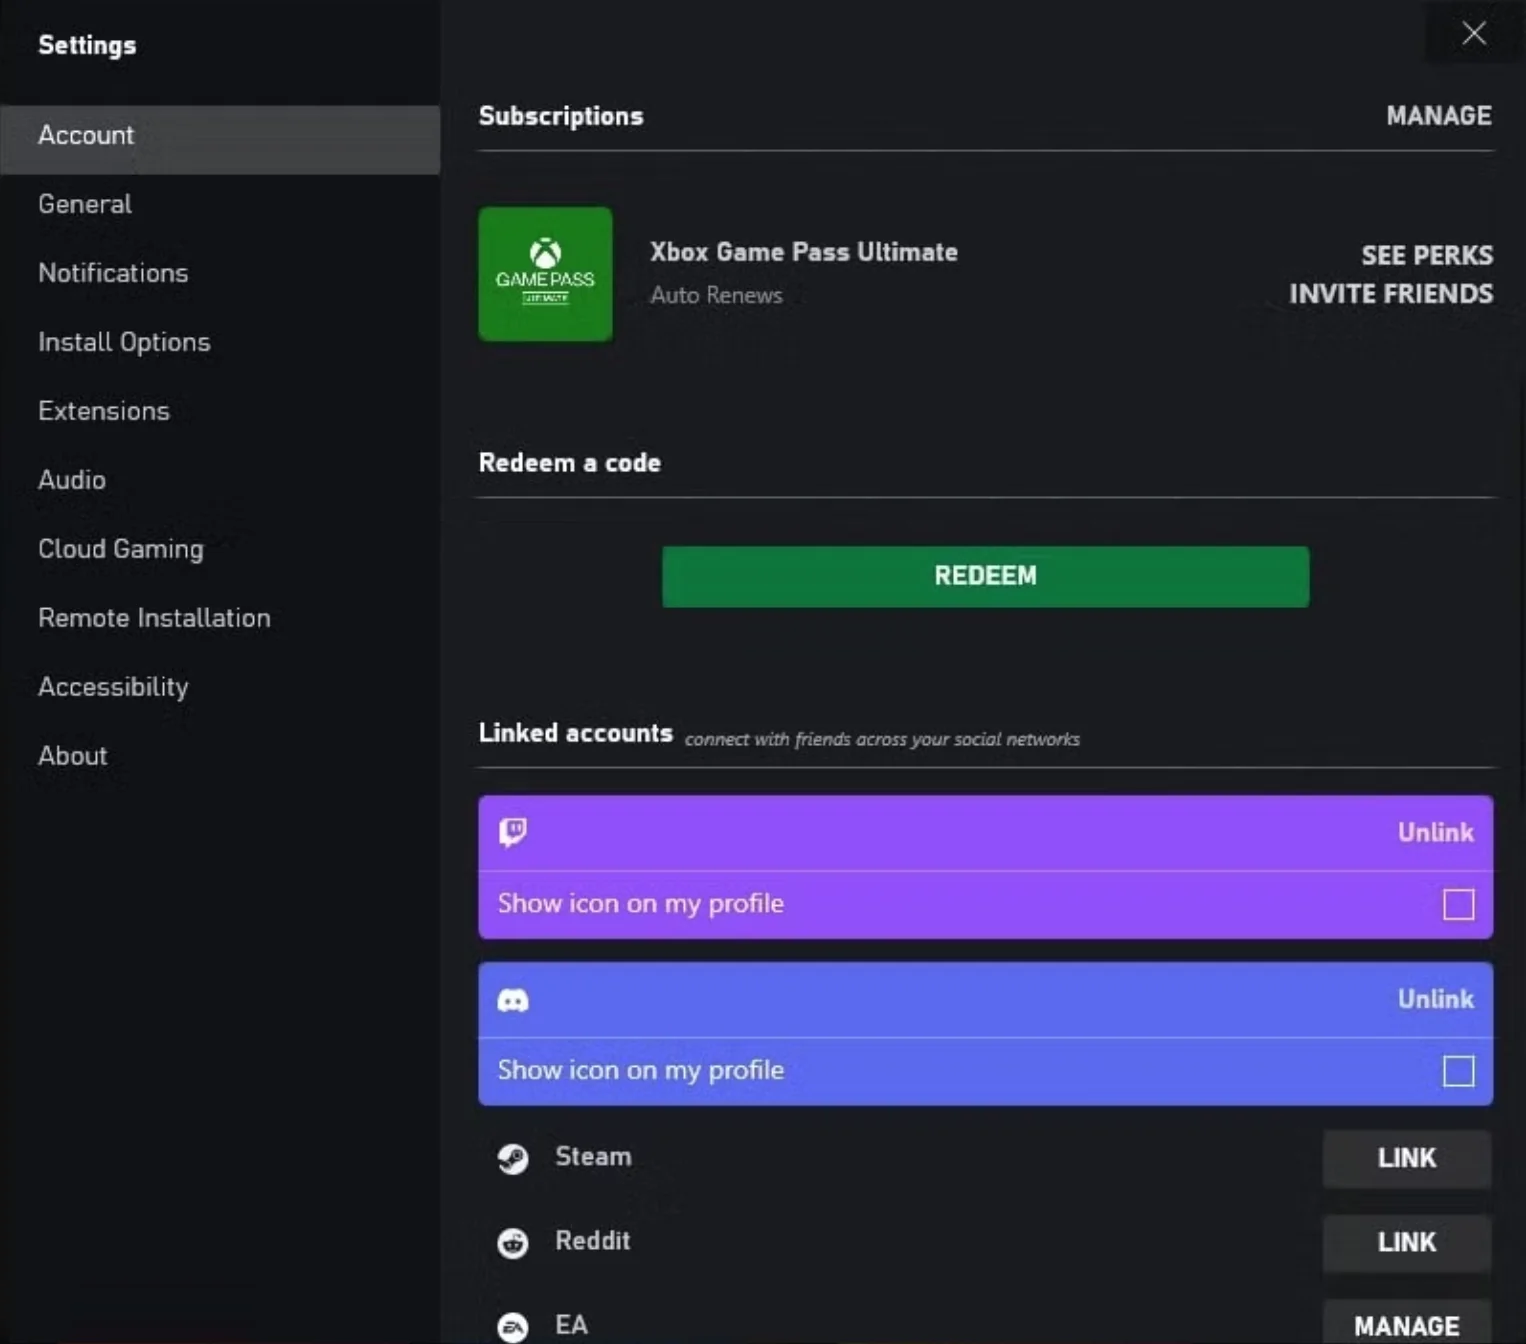1526x1344 pixels.
Task: Link the Reddit account
Action: coord(1407,1242)
